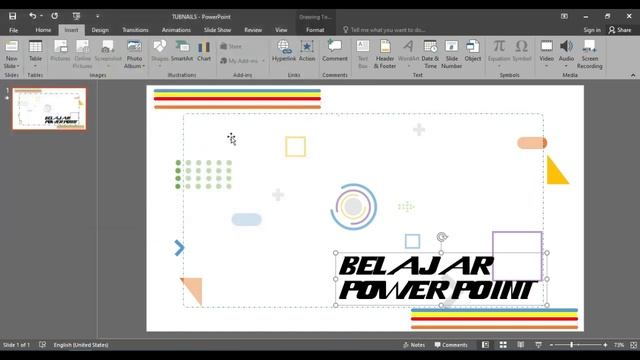Switch to the Design tab

[x=100, y=30]
